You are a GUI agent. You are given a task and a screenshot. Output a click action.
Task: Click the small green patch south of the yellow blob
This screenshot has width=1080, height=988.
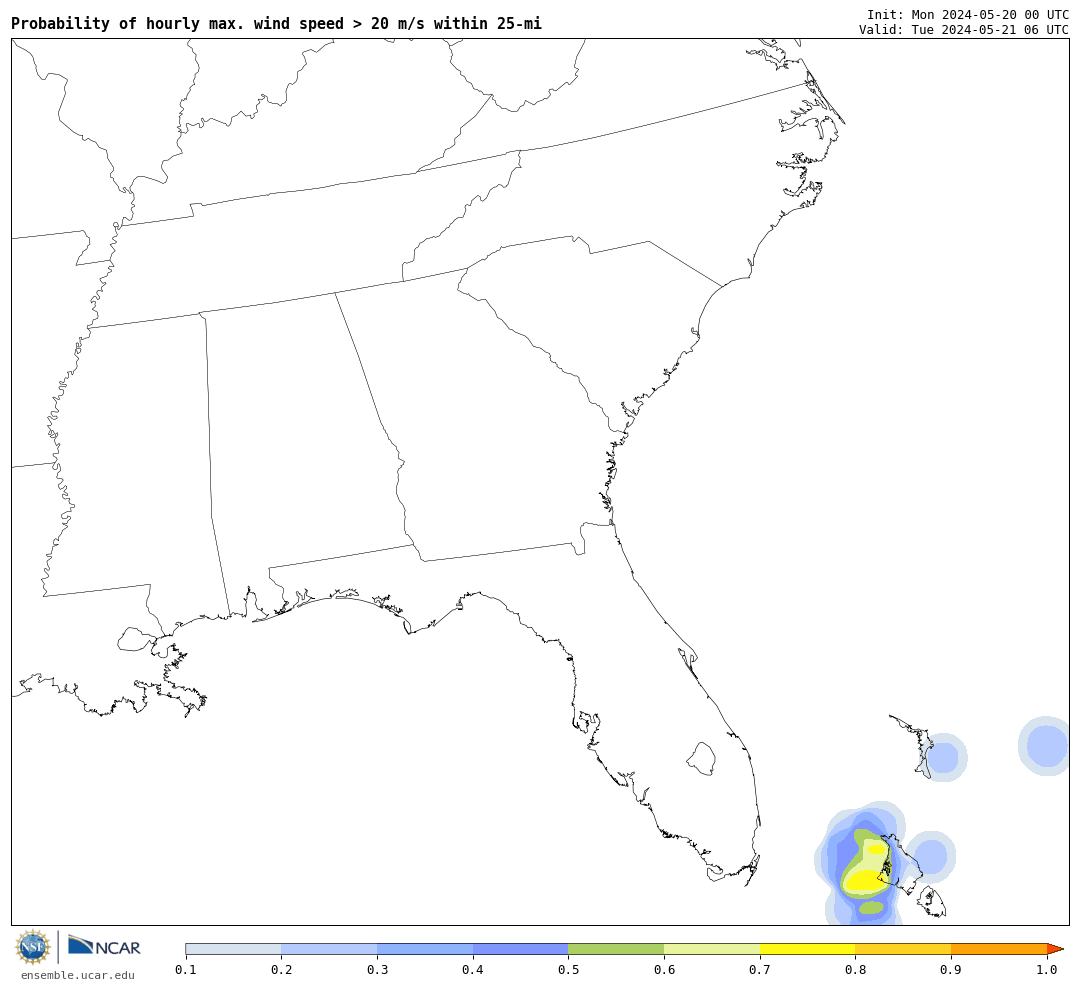pyautogui.click(x=871, y=907)
